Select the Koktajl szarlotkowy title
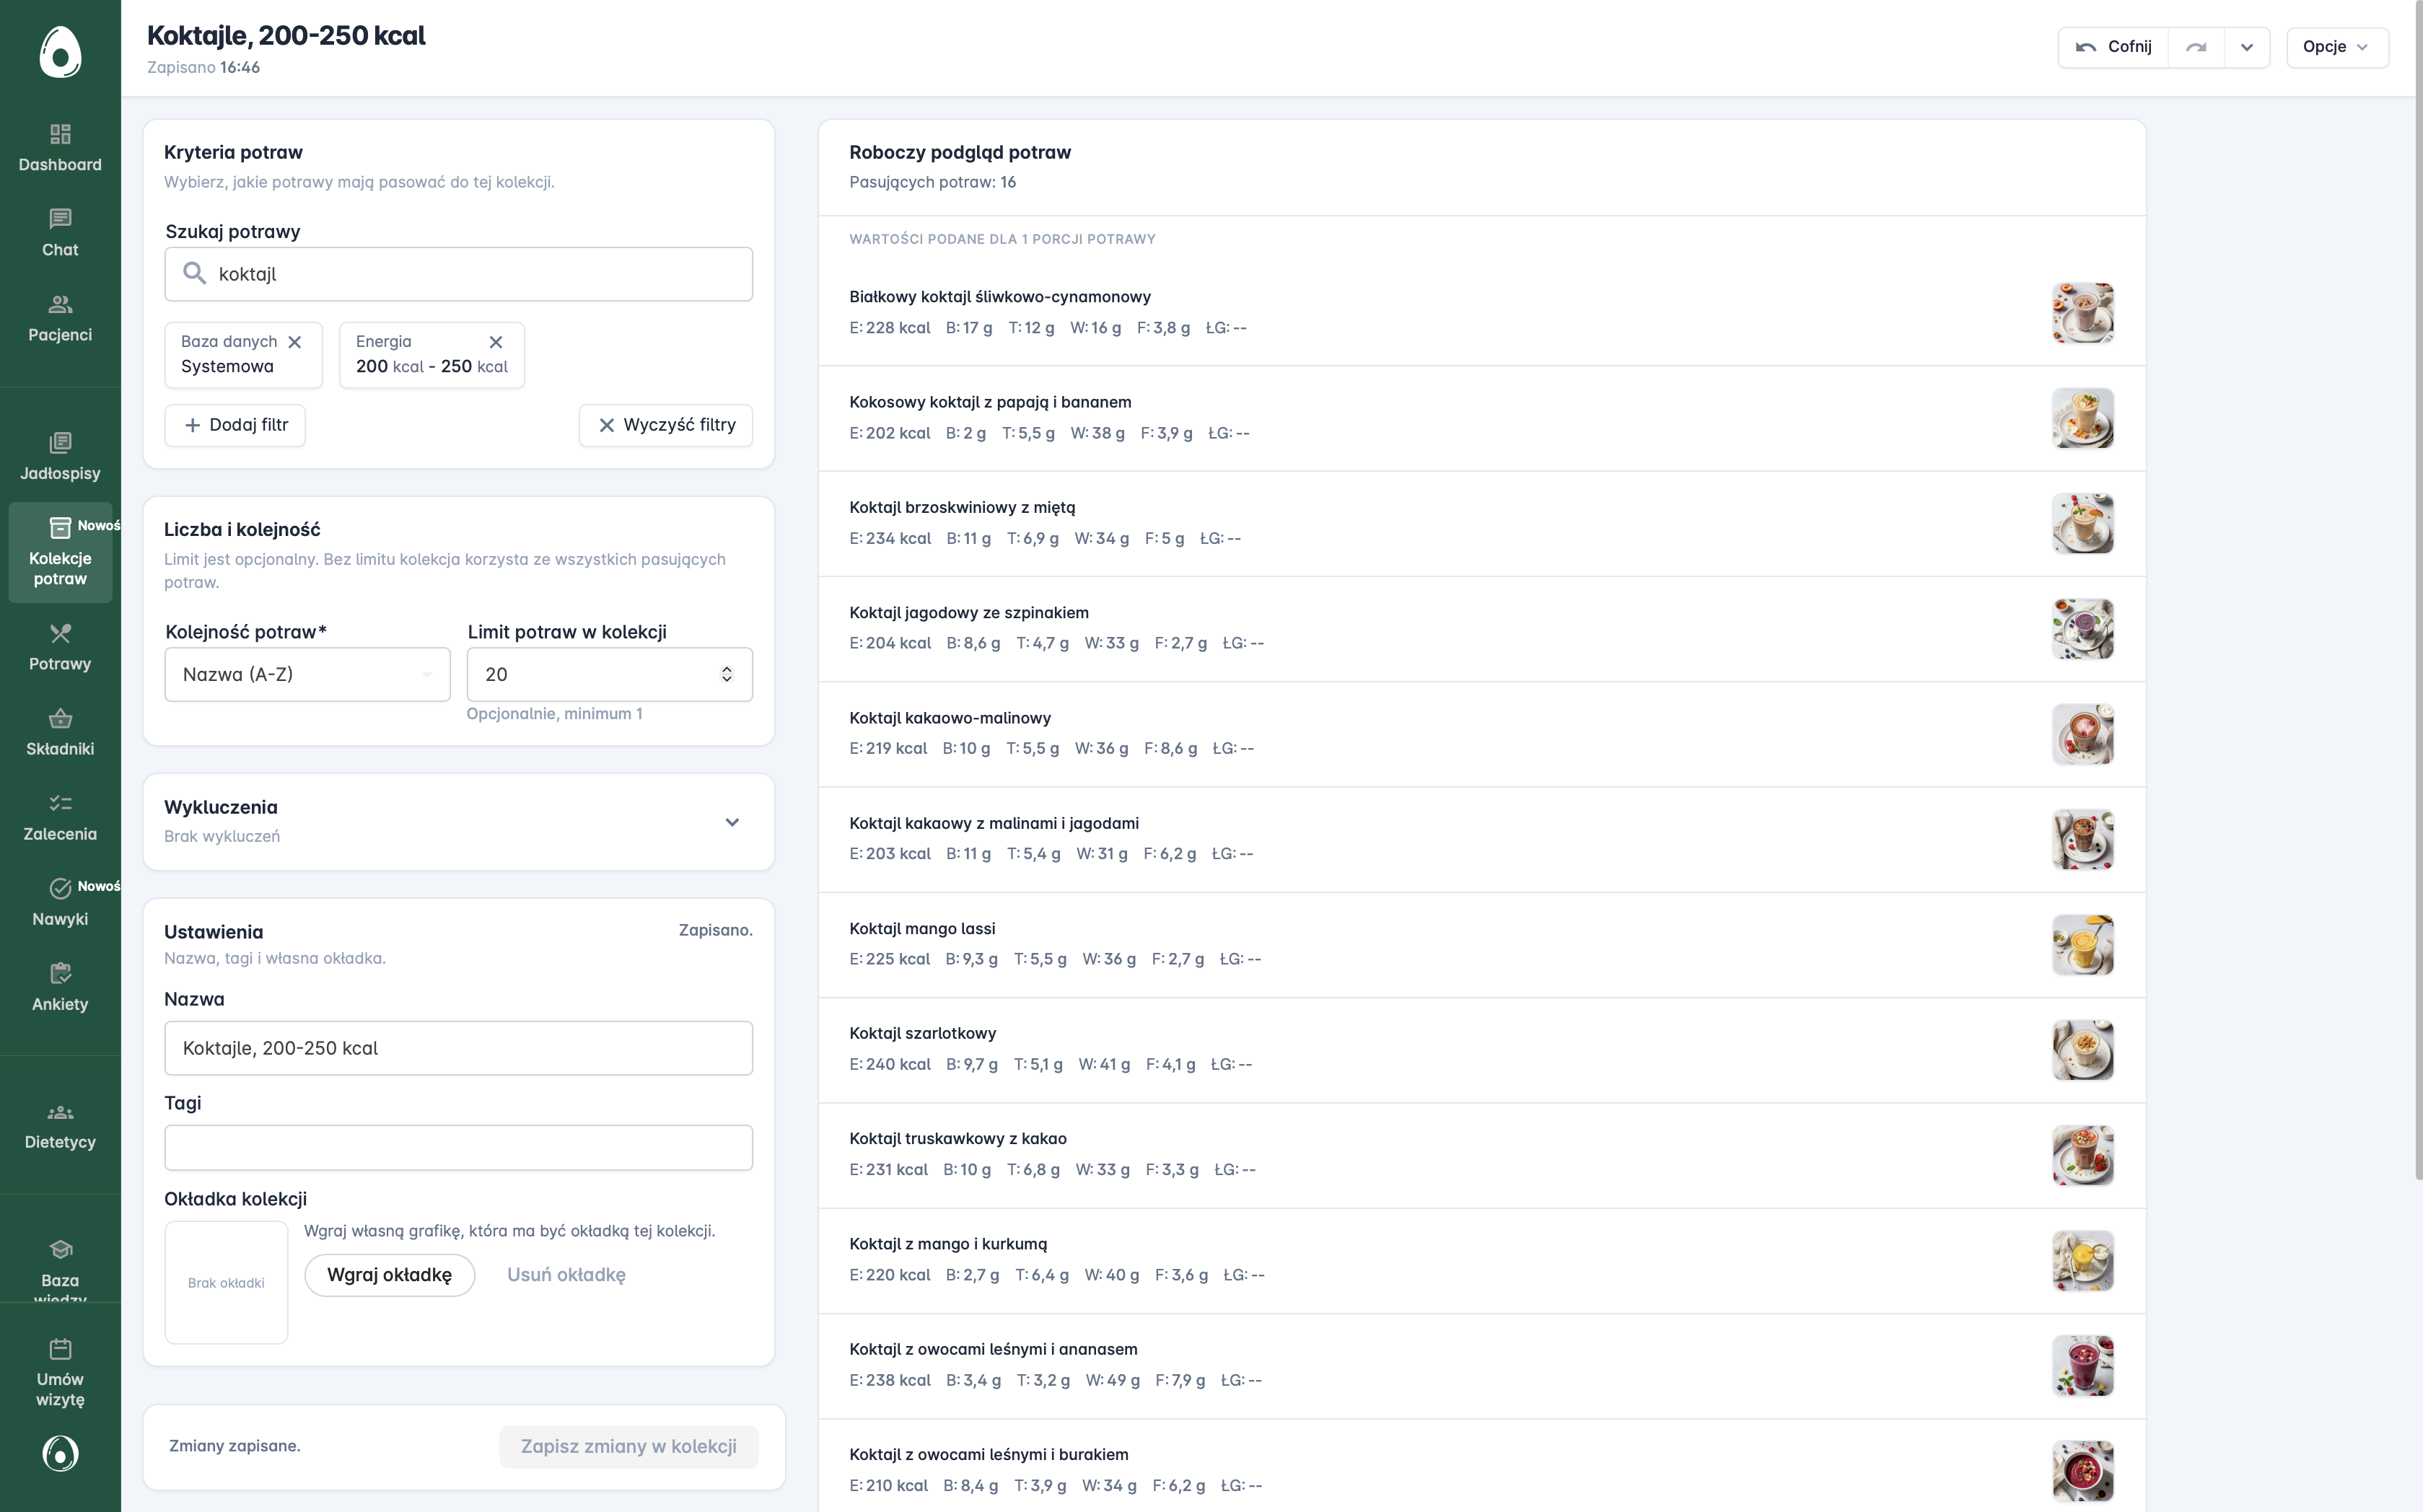Screen dimensions: 2423x1512 pos(922,1034)
